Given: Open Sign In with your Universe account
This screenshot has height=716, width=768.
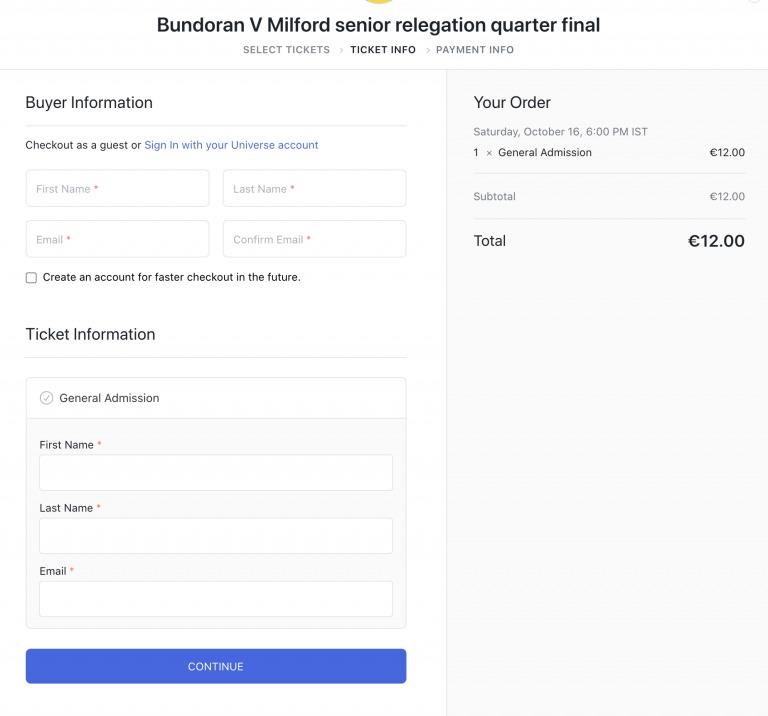Looking at the screenshot, I should [x=231, y=145].
